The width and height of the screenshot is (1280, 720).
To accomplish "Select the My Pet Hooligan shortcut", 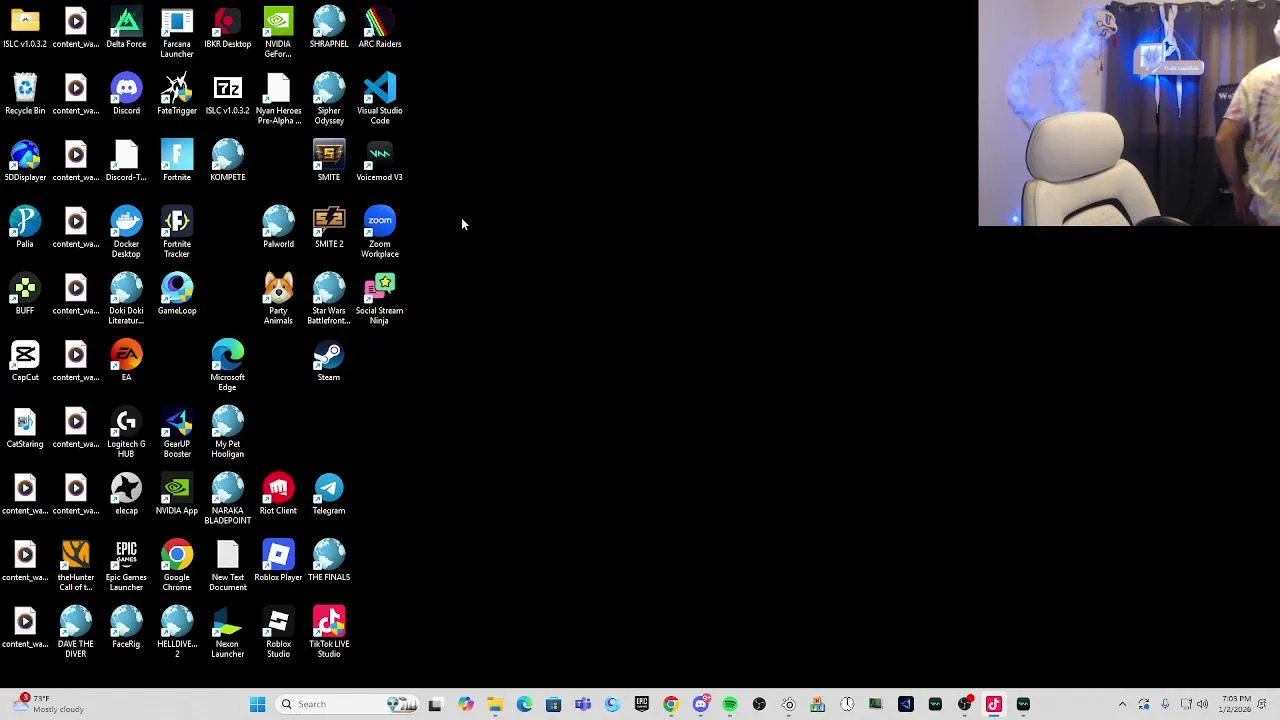I will (227, 432).
